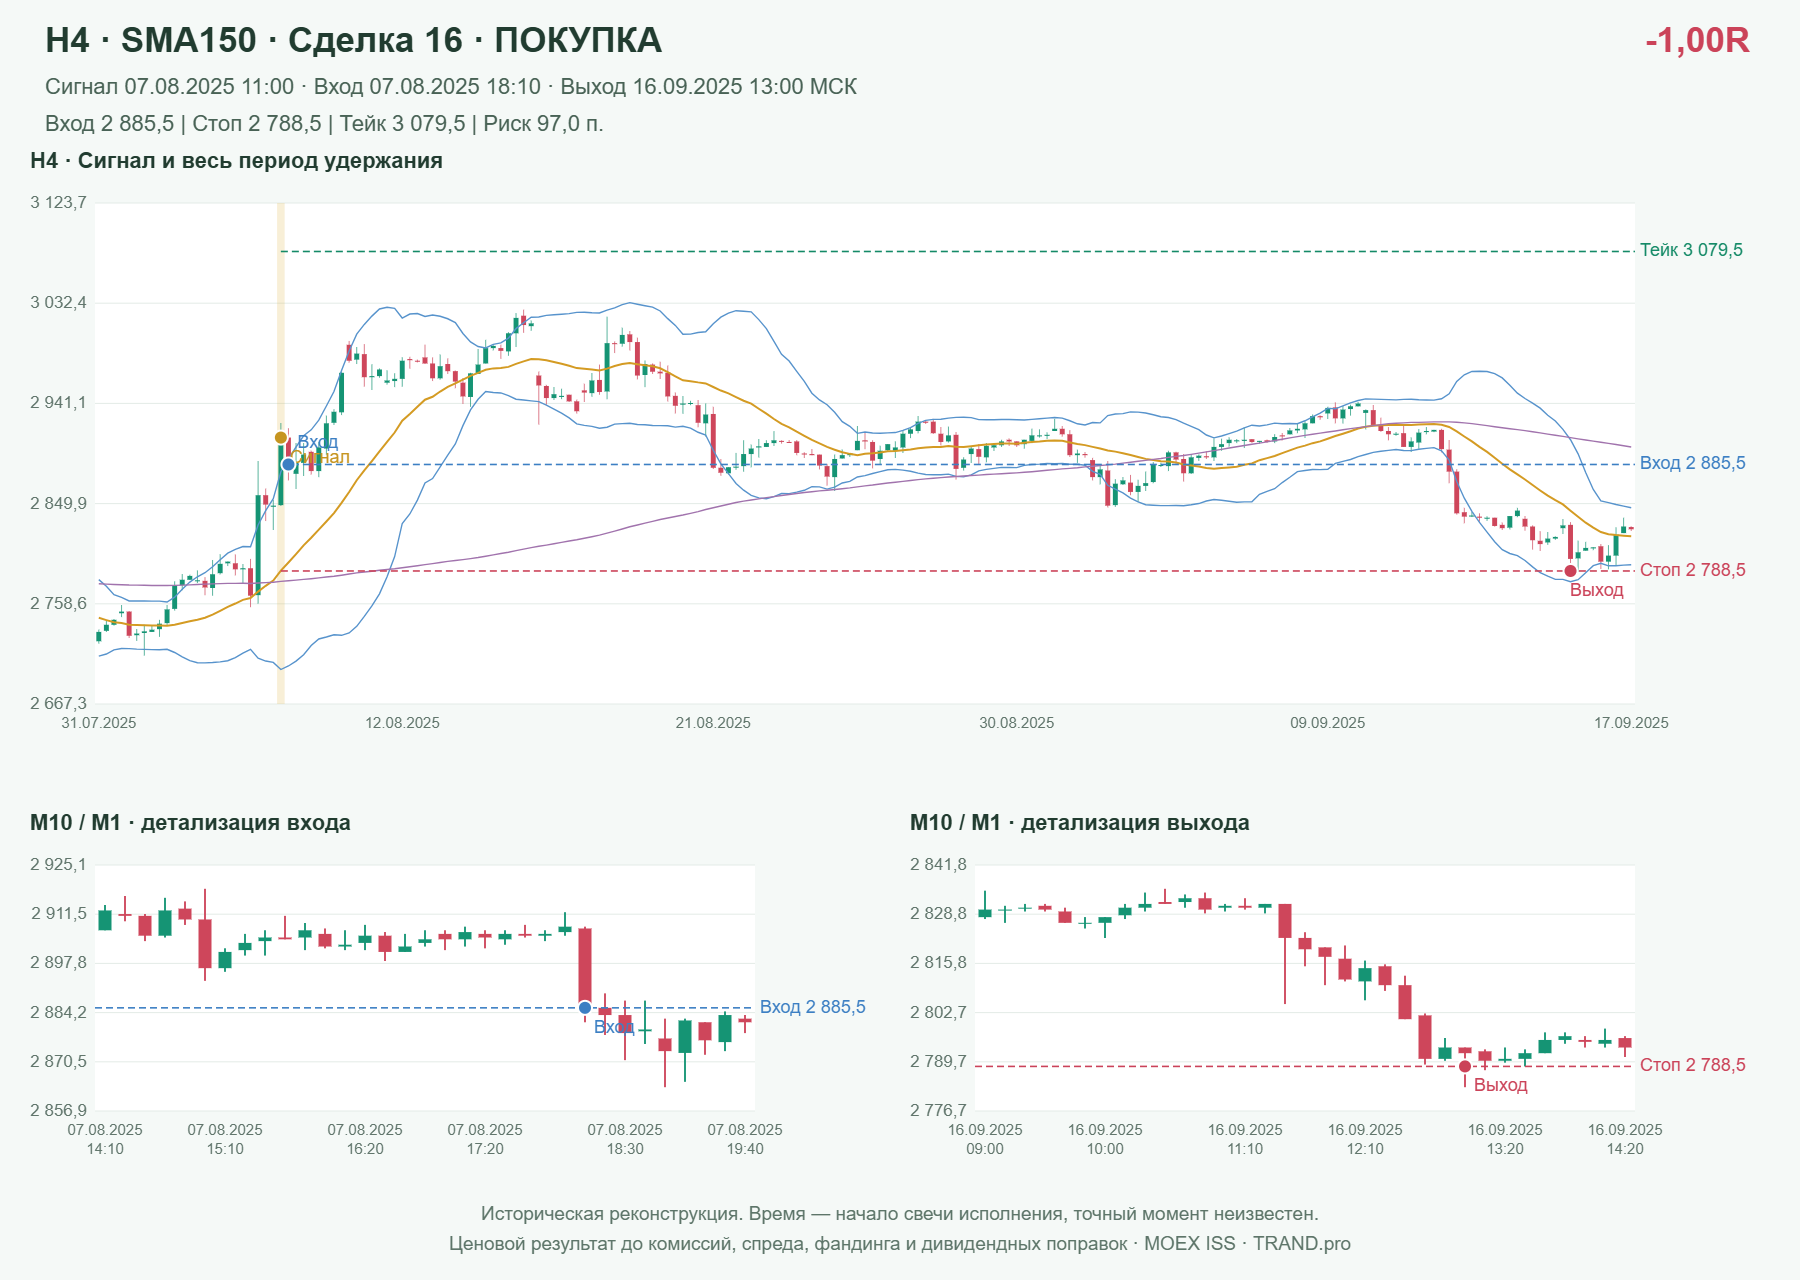The image size is (1800, 1280).
Task: Click the 07.08.2025 14:10 time label
Action: (x=105, y=1139)
